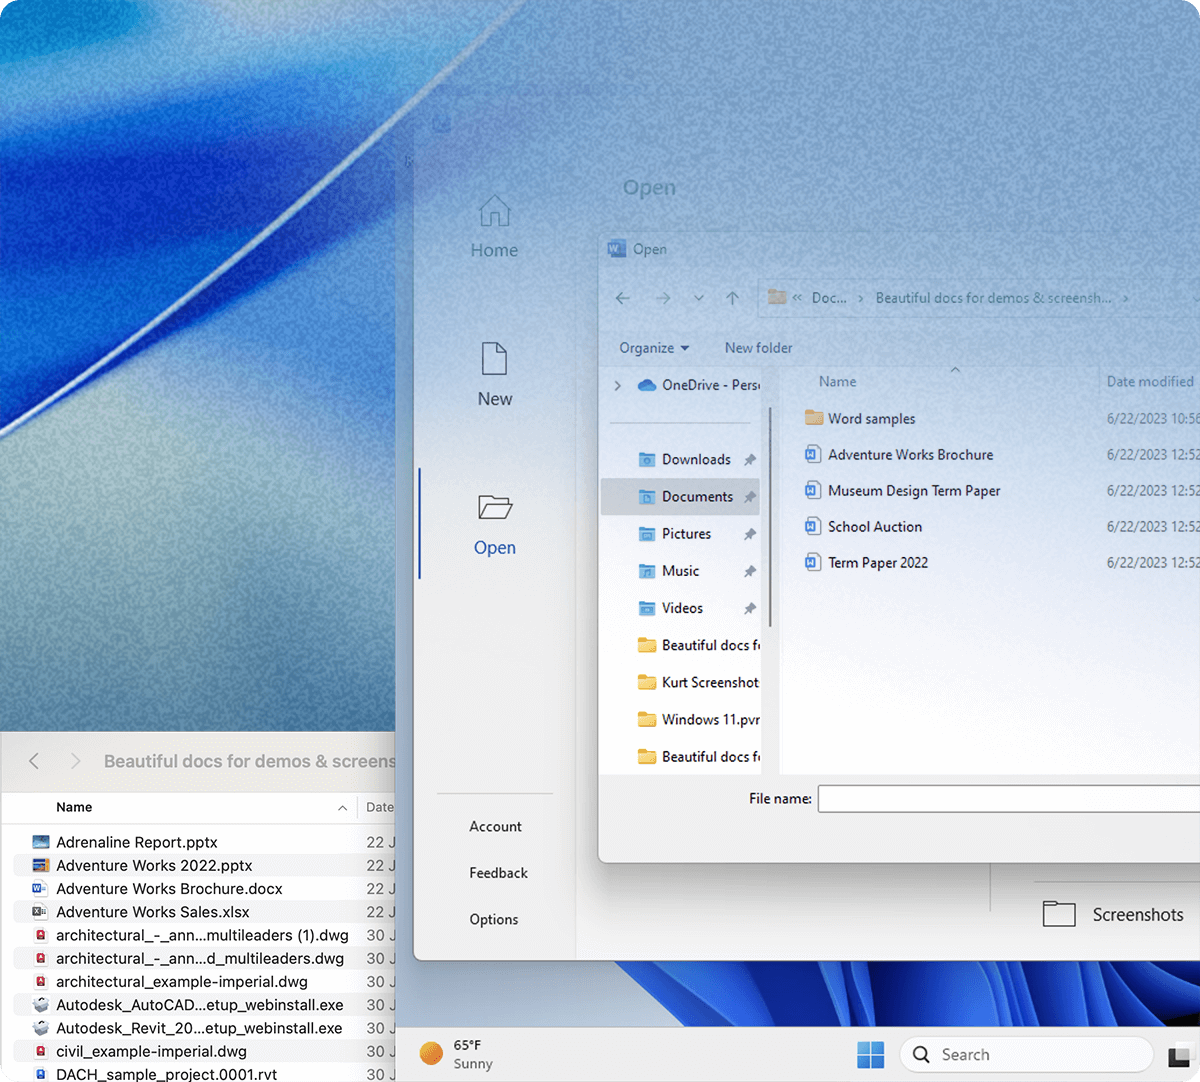Click the Back arrow in Open dialog

tap(623, 298)
